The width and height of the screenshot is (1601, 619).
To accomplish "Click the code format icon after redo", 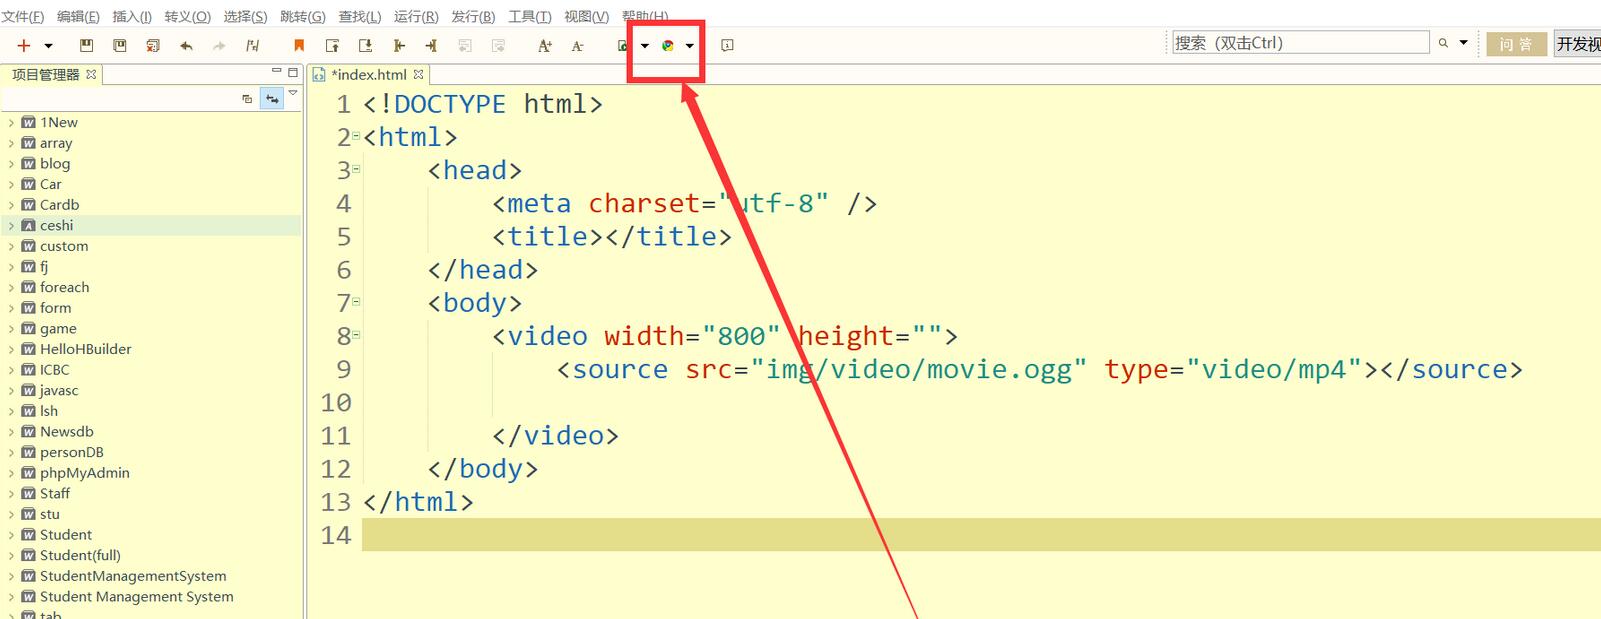I will (x=252, y=45).
